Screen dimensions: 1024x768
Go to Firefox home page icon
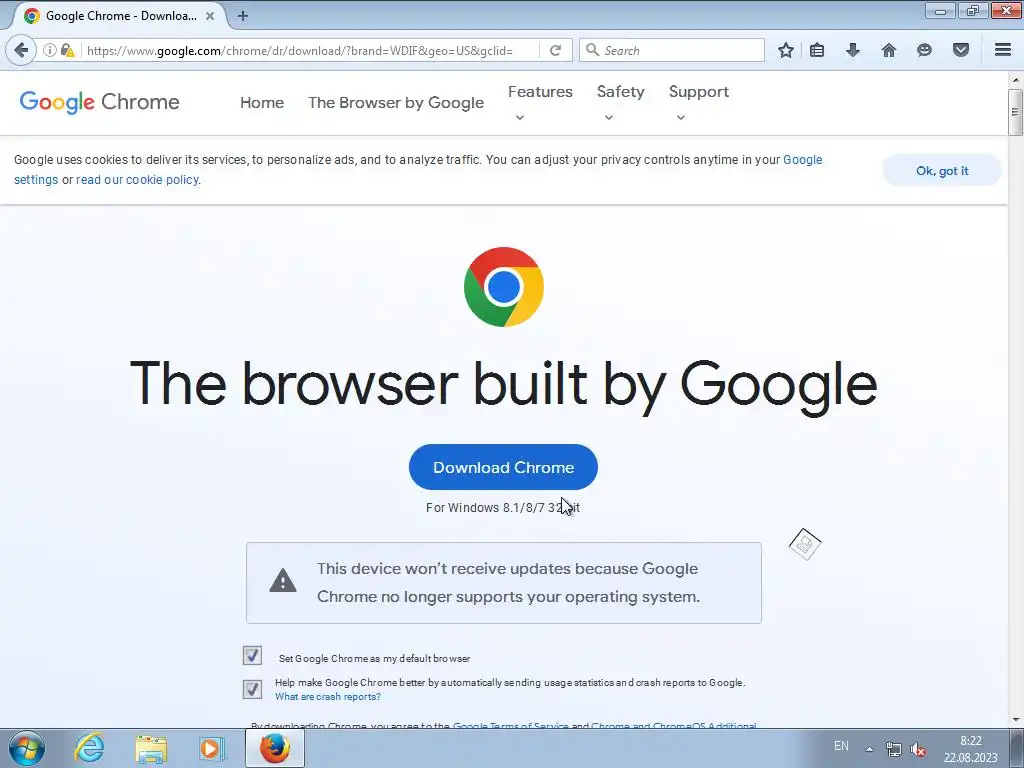tap(889, 50)
